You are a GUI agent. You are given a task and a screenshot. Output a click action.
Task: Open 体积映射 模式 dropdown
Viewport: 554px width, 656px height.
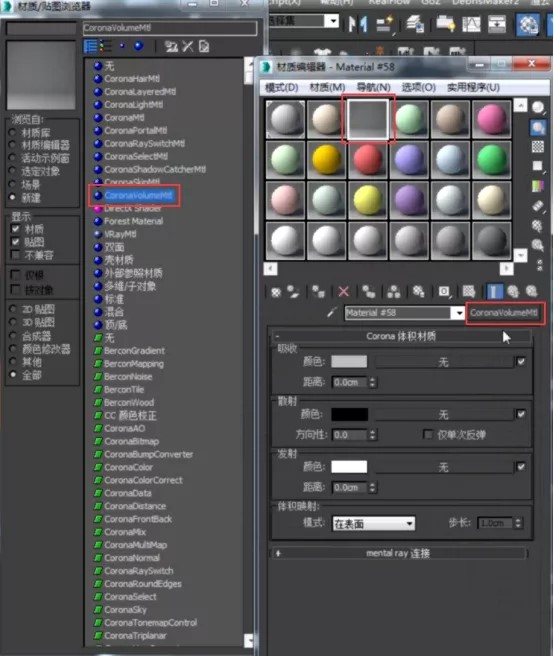[x=373, y=523]
